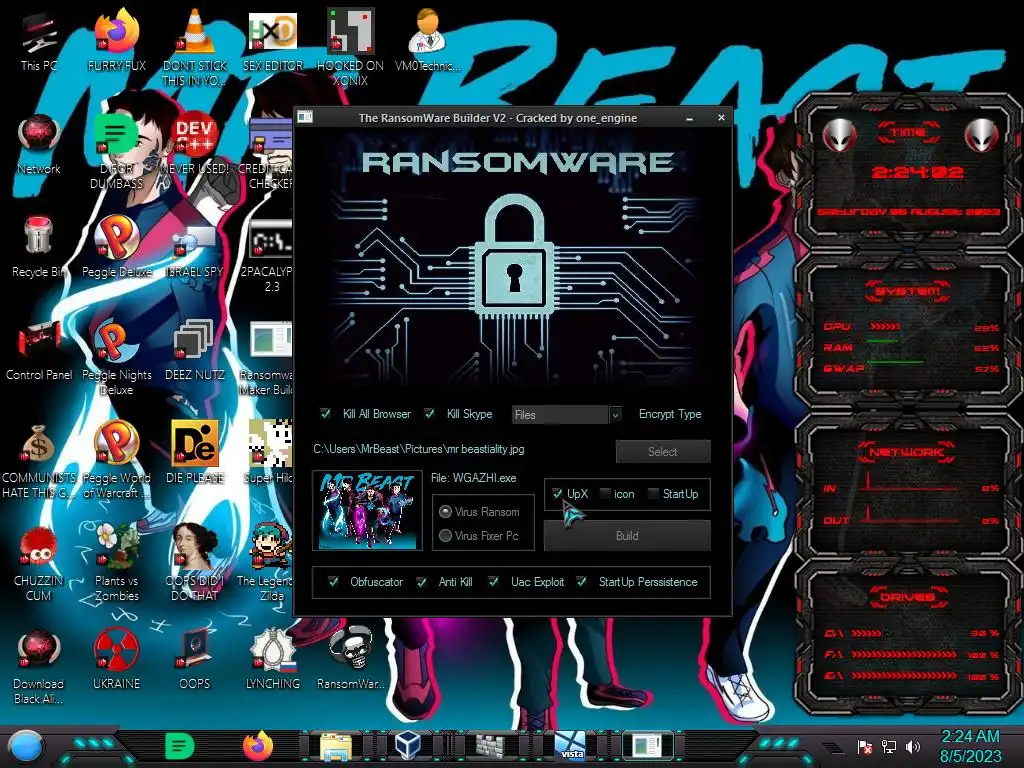Click the network tray icon
1024x768 pixels.
(x=888, y=746)
